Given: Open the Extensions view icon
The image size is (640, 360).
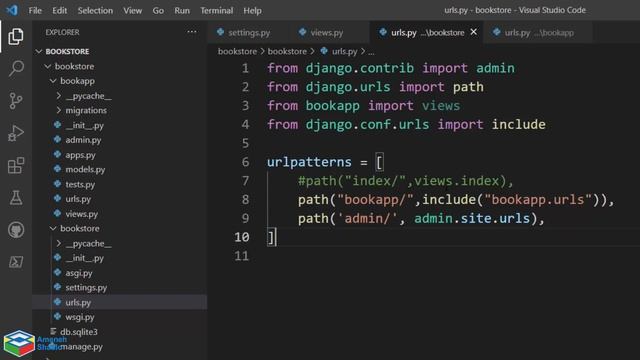Looking at the screenshot, I should pyautogui.click(x=16, y=165).
